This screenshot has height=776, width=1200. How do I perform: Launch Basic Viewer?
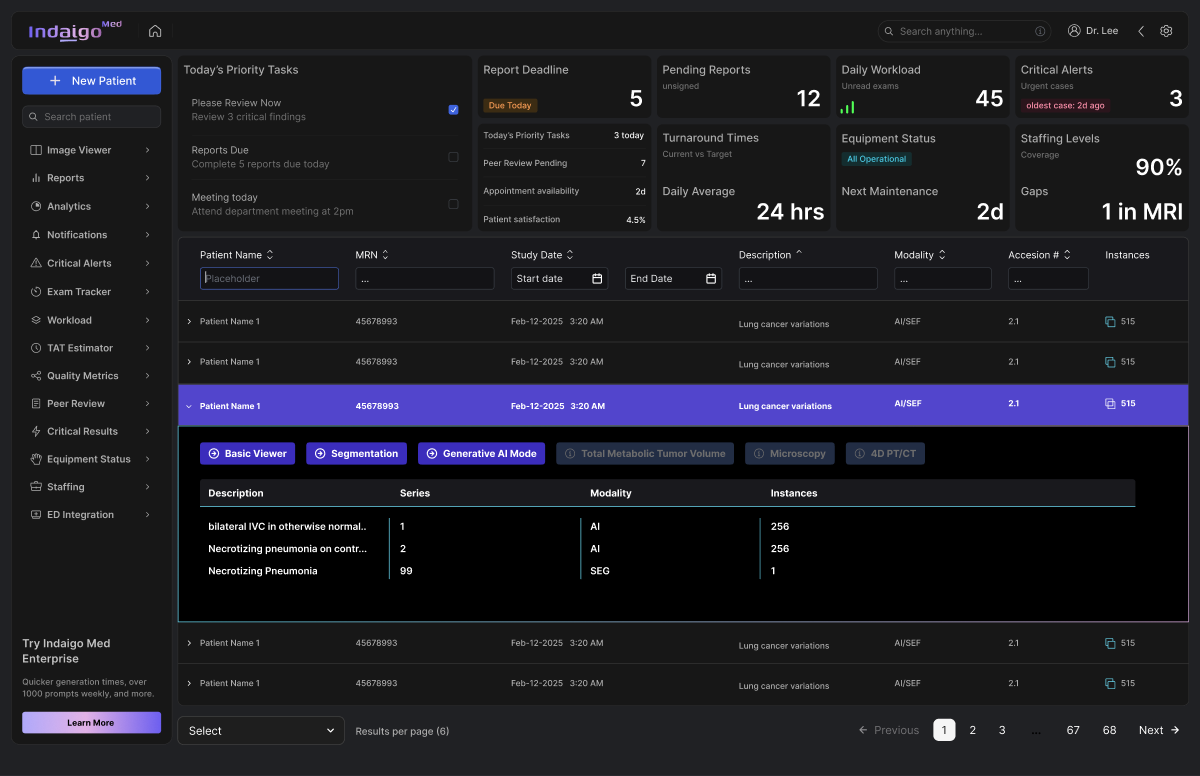(247, 454)
